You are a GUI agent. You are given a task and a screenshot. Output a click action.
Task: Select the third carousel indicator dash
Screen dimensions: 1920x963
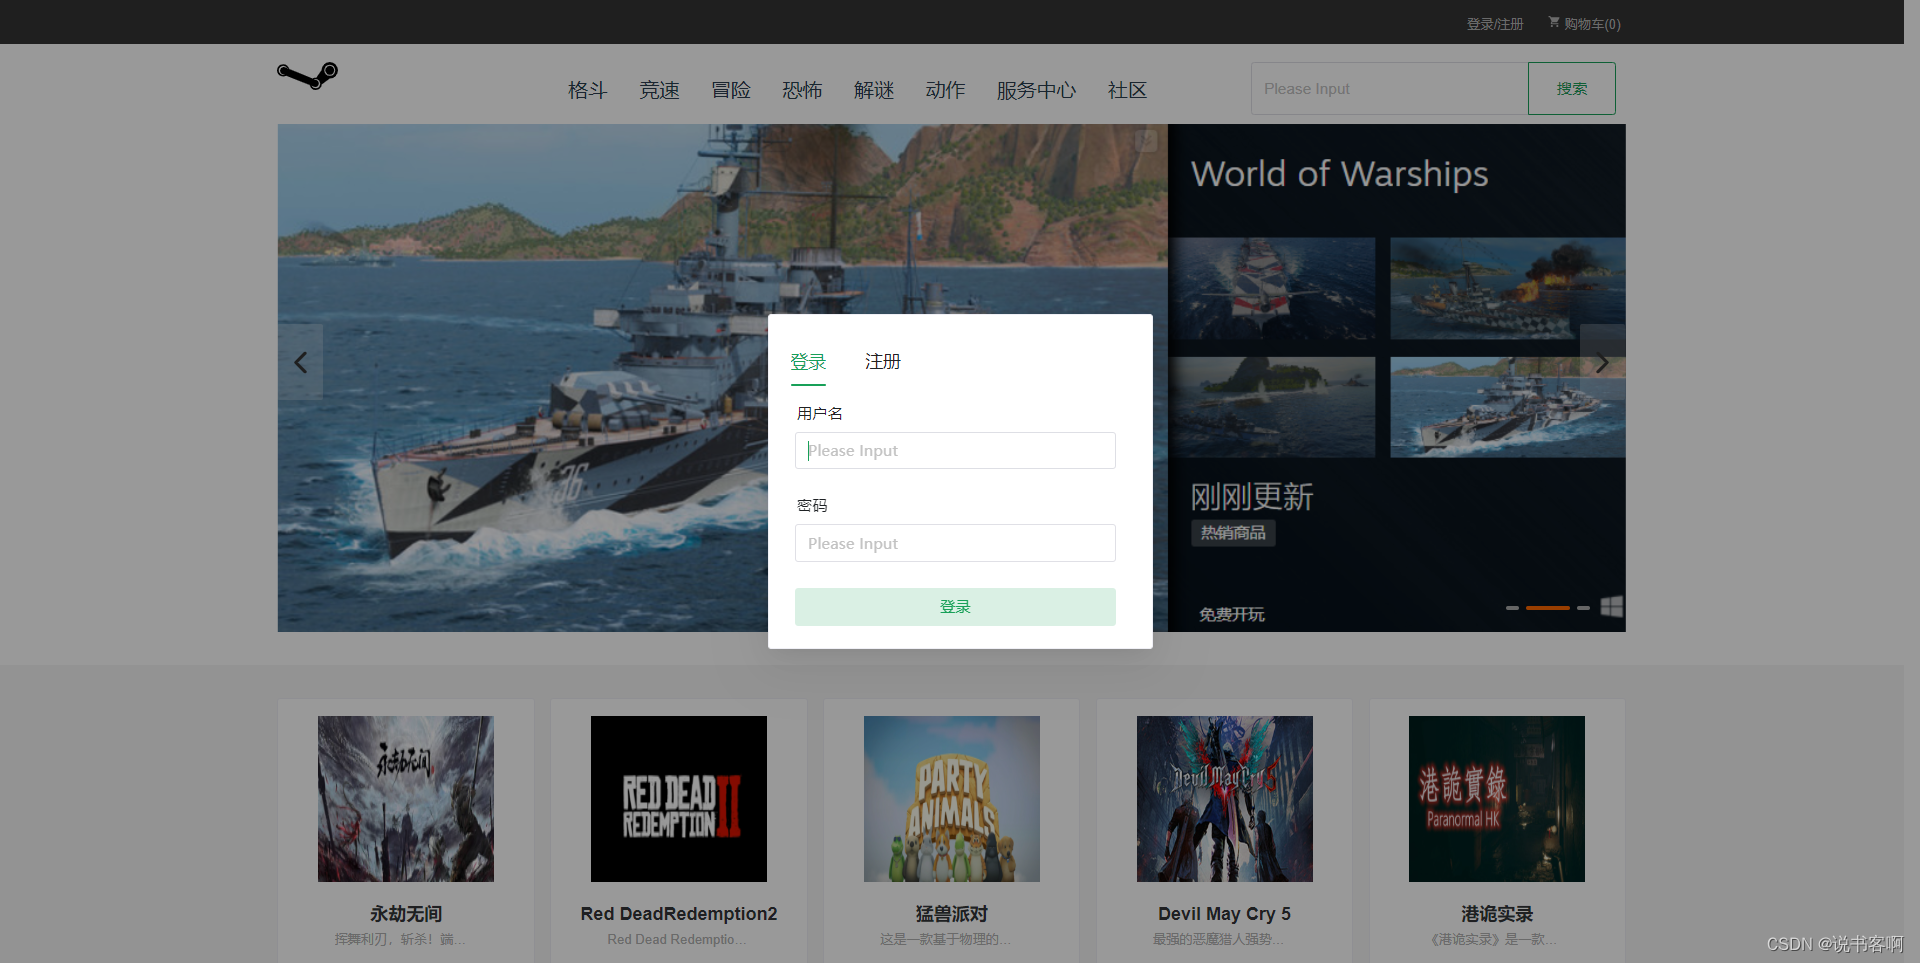[1583, 608]
